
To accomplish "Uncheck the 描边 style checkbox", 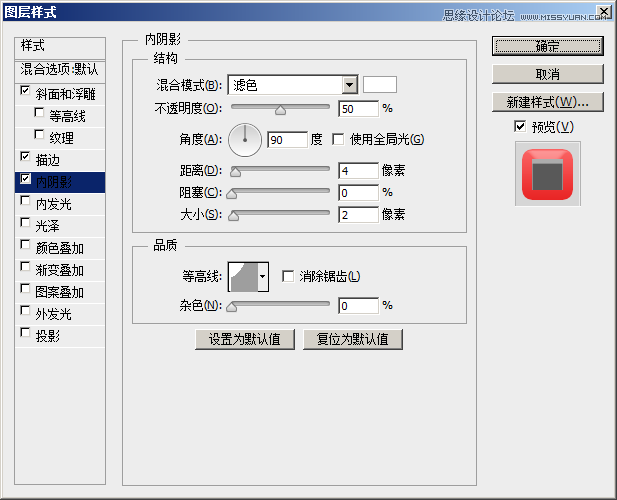I will tap(25, 157).
